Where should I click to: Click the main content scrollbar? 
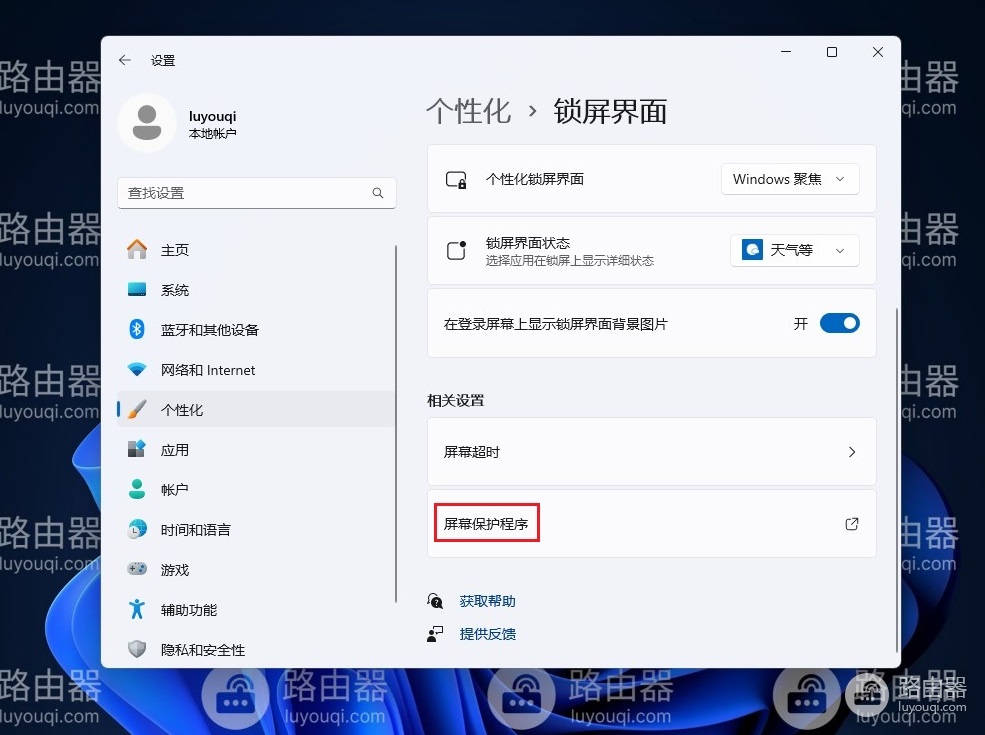click(896, 481)
